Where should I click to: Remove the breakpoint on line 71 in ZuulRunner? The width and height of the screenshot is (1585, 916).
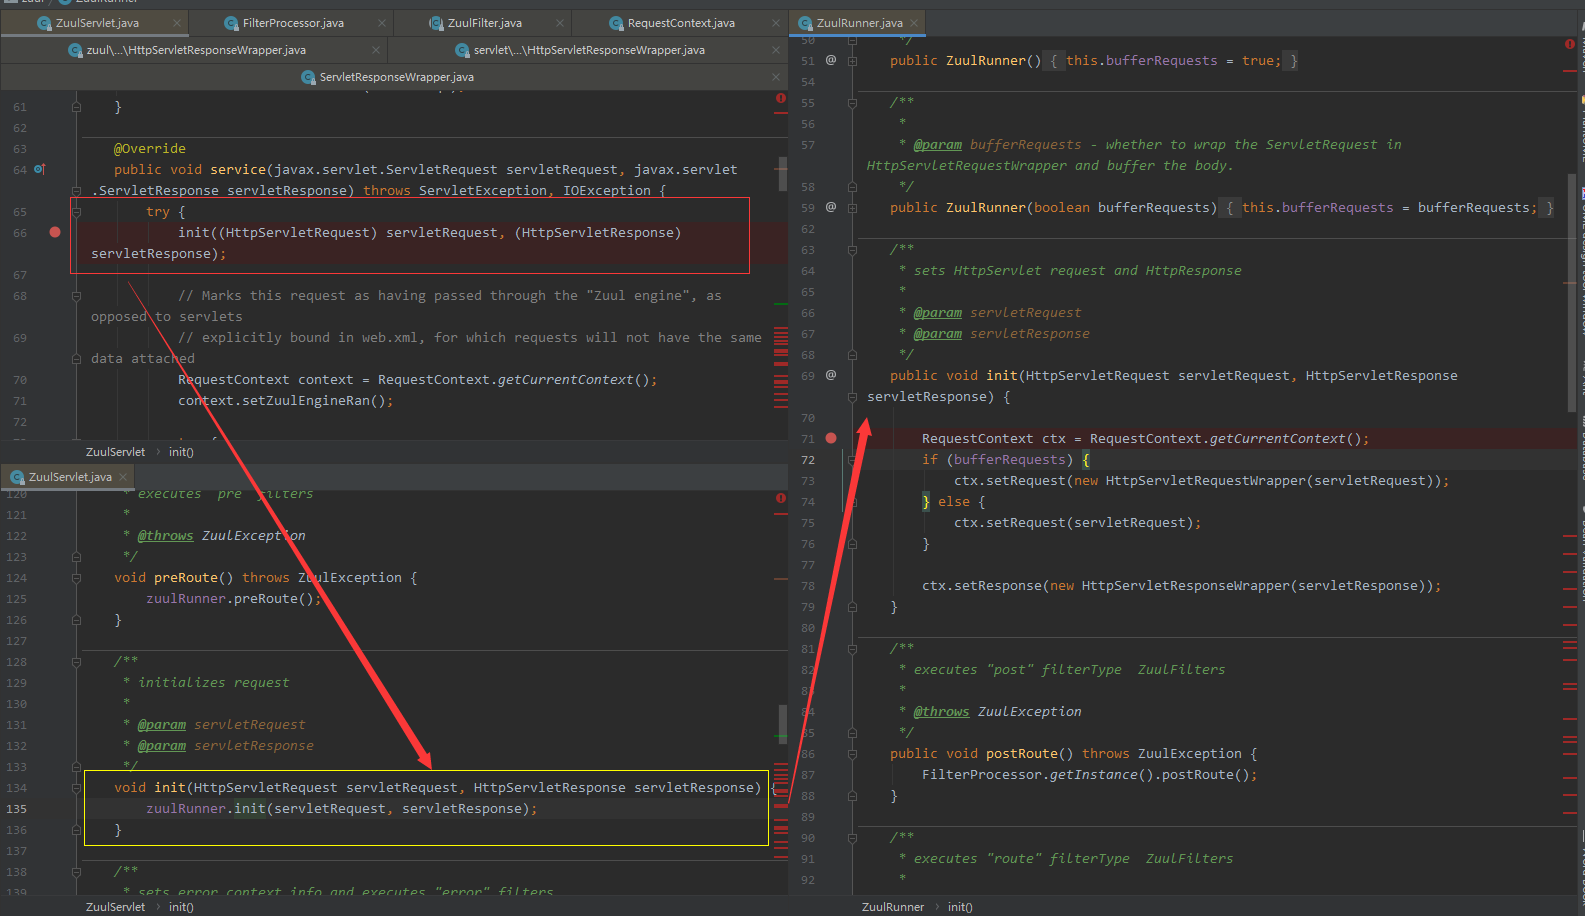[831, 438]
